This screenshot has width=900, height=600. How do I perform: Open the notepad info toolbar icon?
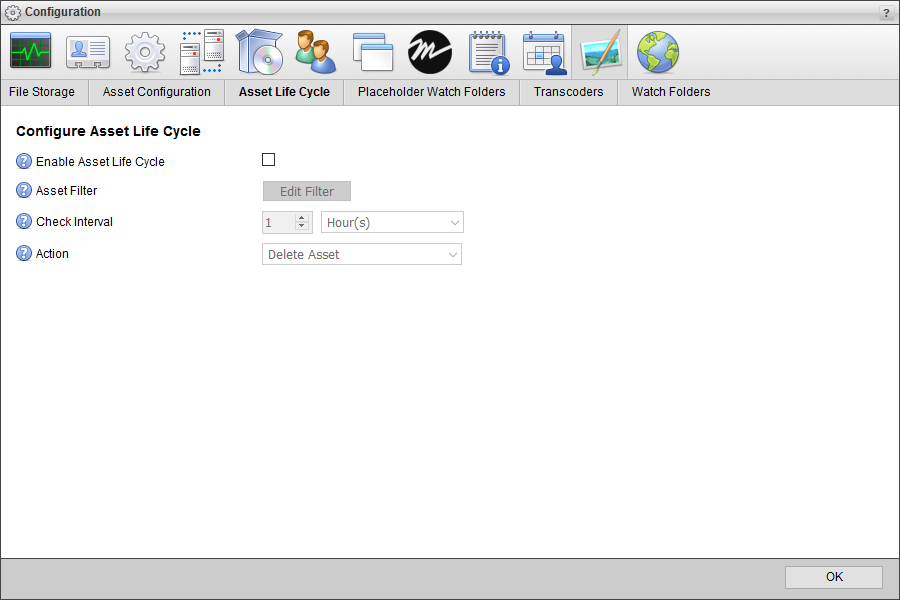pos(487,51)
